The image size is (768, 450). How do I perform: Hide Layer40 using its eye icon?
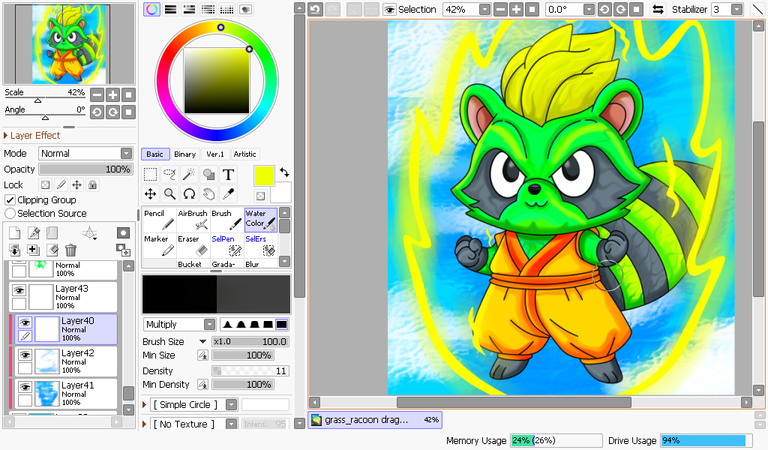click(x=25, y=322)
